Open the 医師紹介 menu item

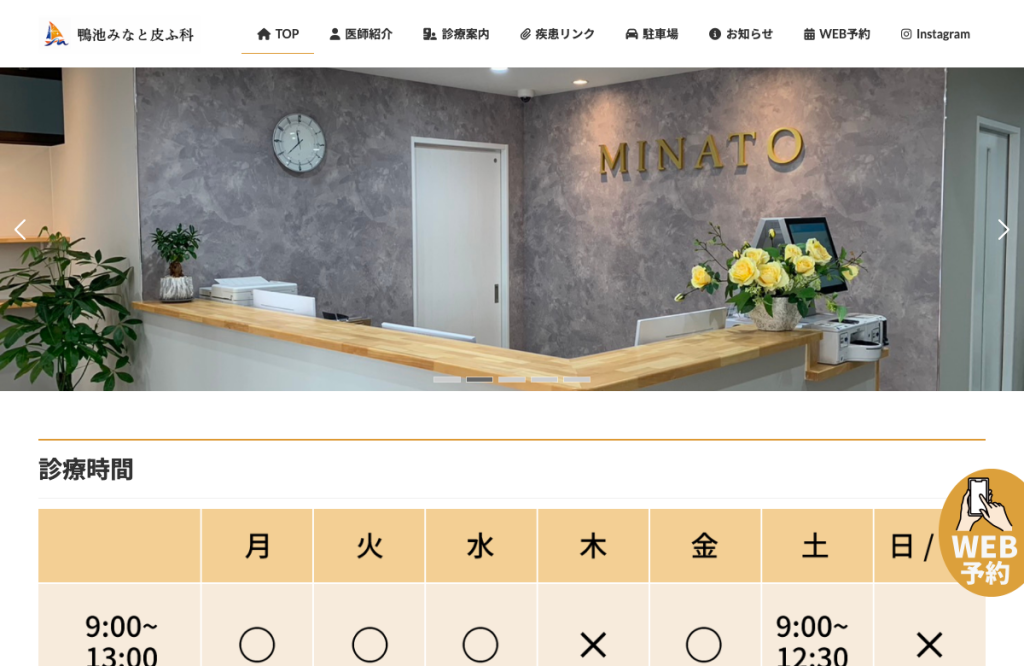point(360,34)
